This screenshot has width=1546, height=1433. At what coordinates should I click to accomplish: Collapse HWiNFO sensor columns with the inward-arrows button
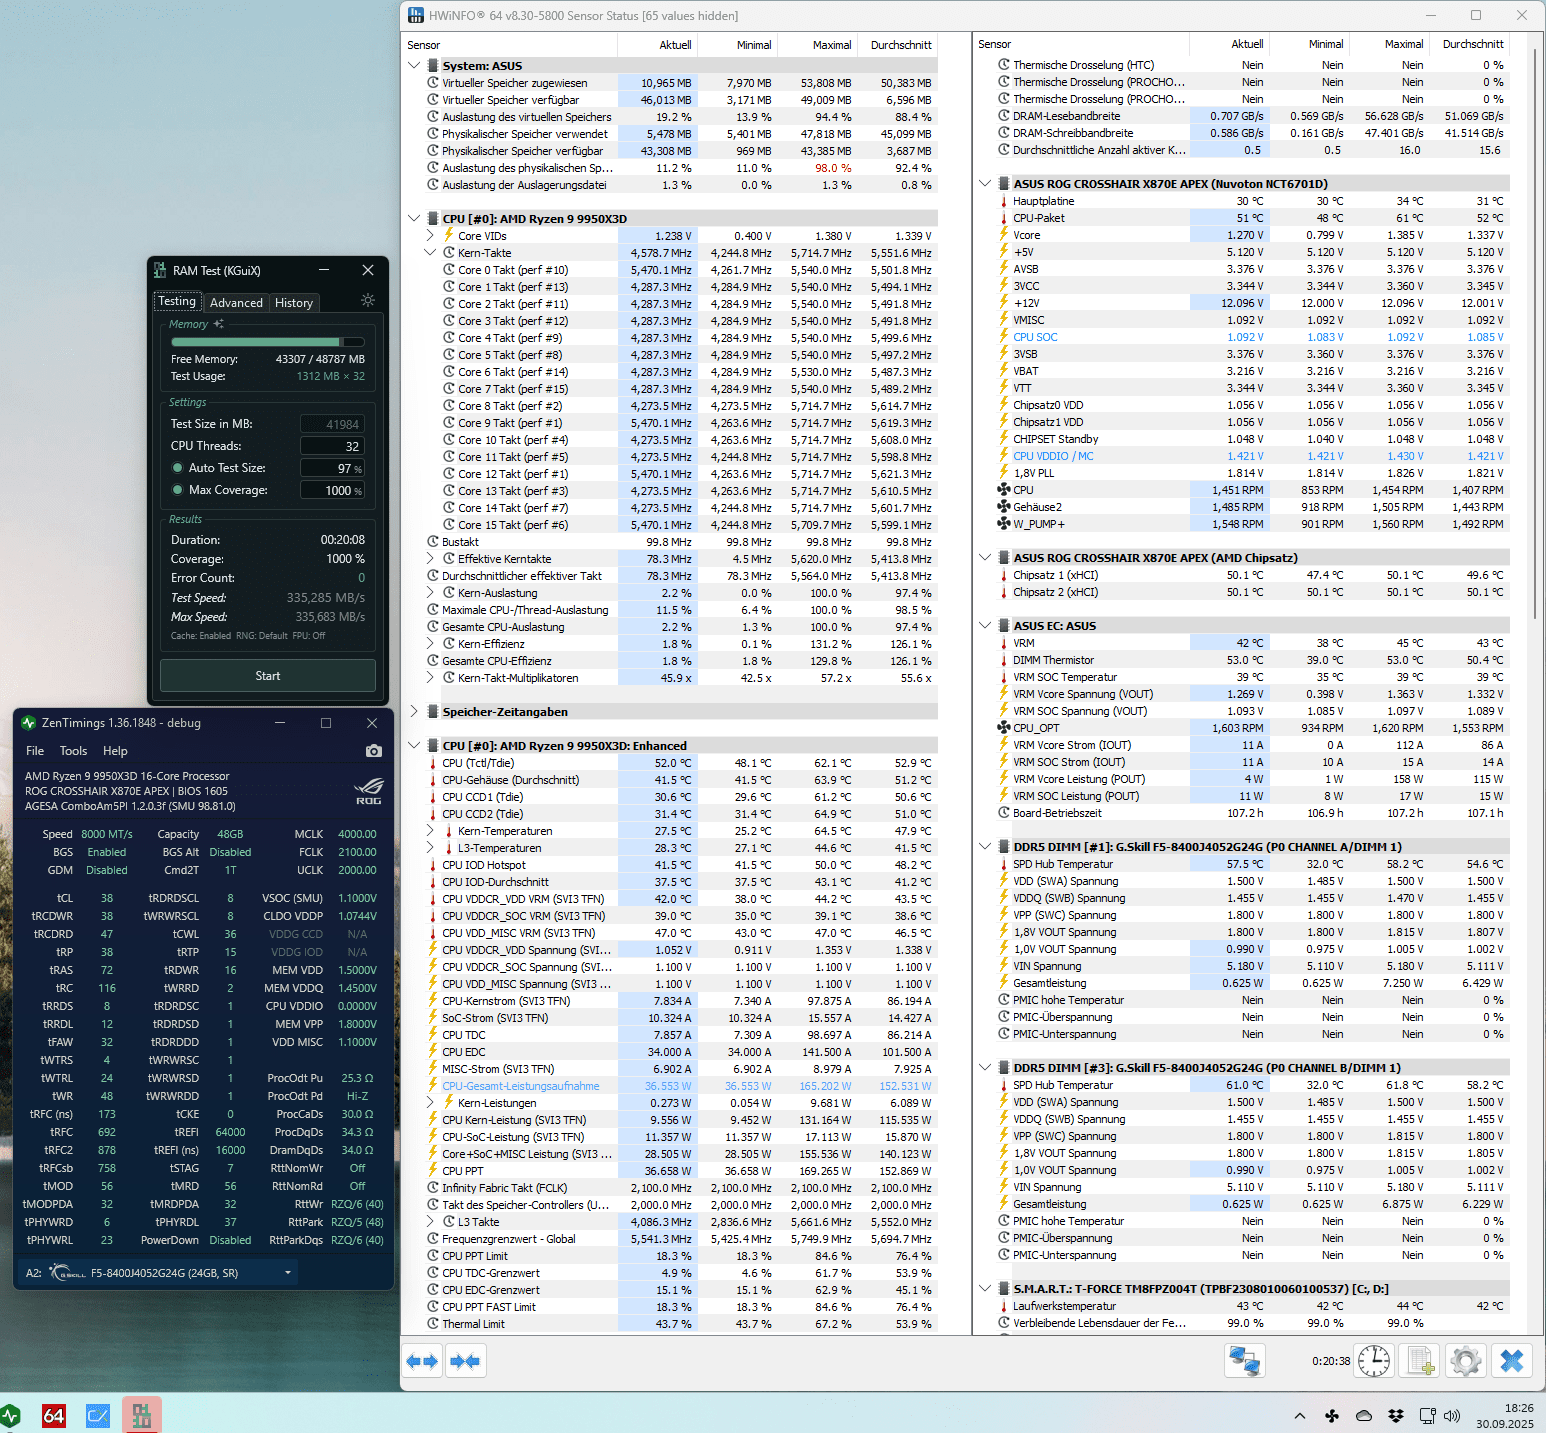[x=465, y=1361]
